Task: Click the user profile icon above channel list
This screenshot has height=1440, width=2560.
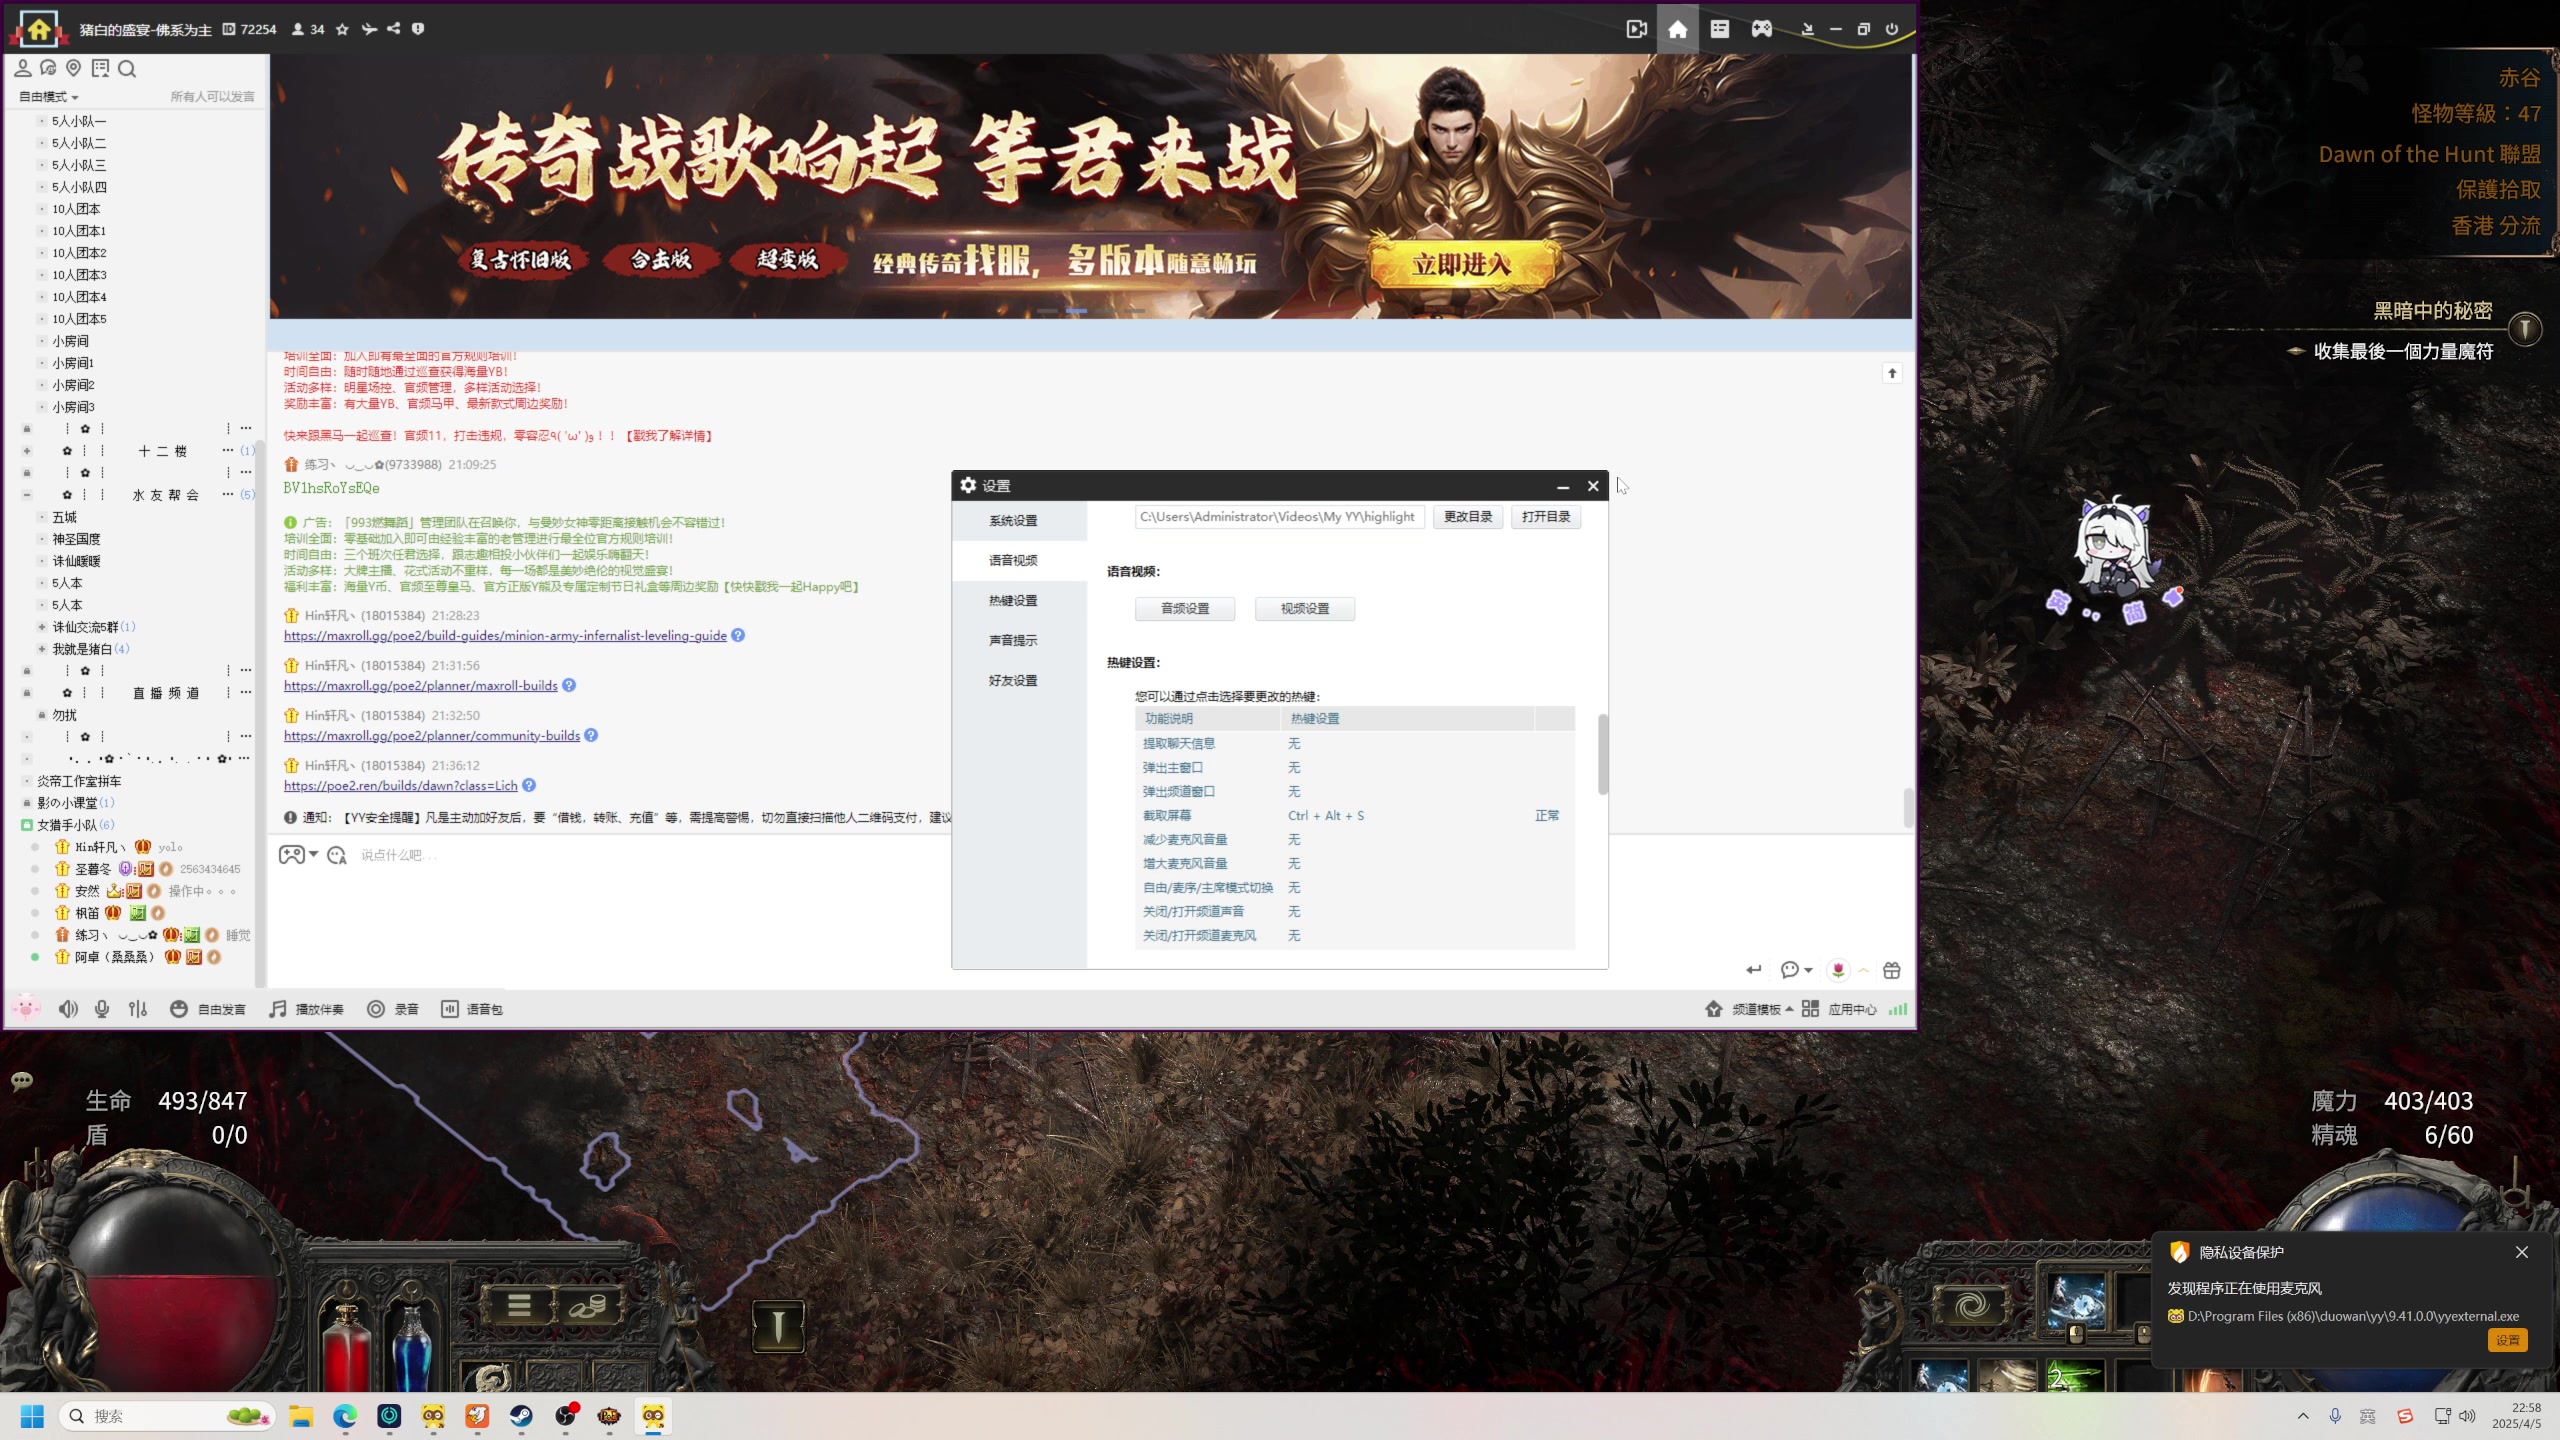Action: (x=22, y=68)
